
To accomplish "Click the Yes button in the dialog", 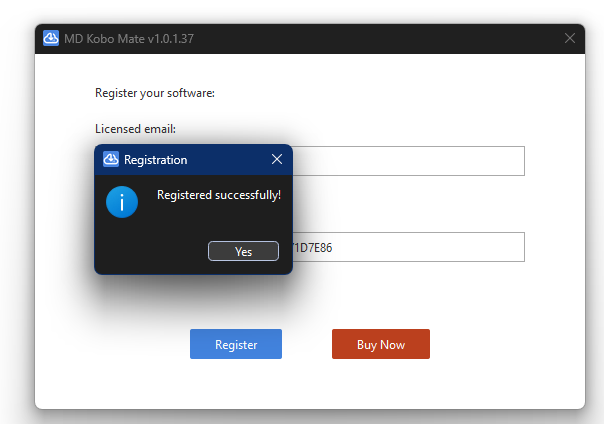I will [243, 251].
